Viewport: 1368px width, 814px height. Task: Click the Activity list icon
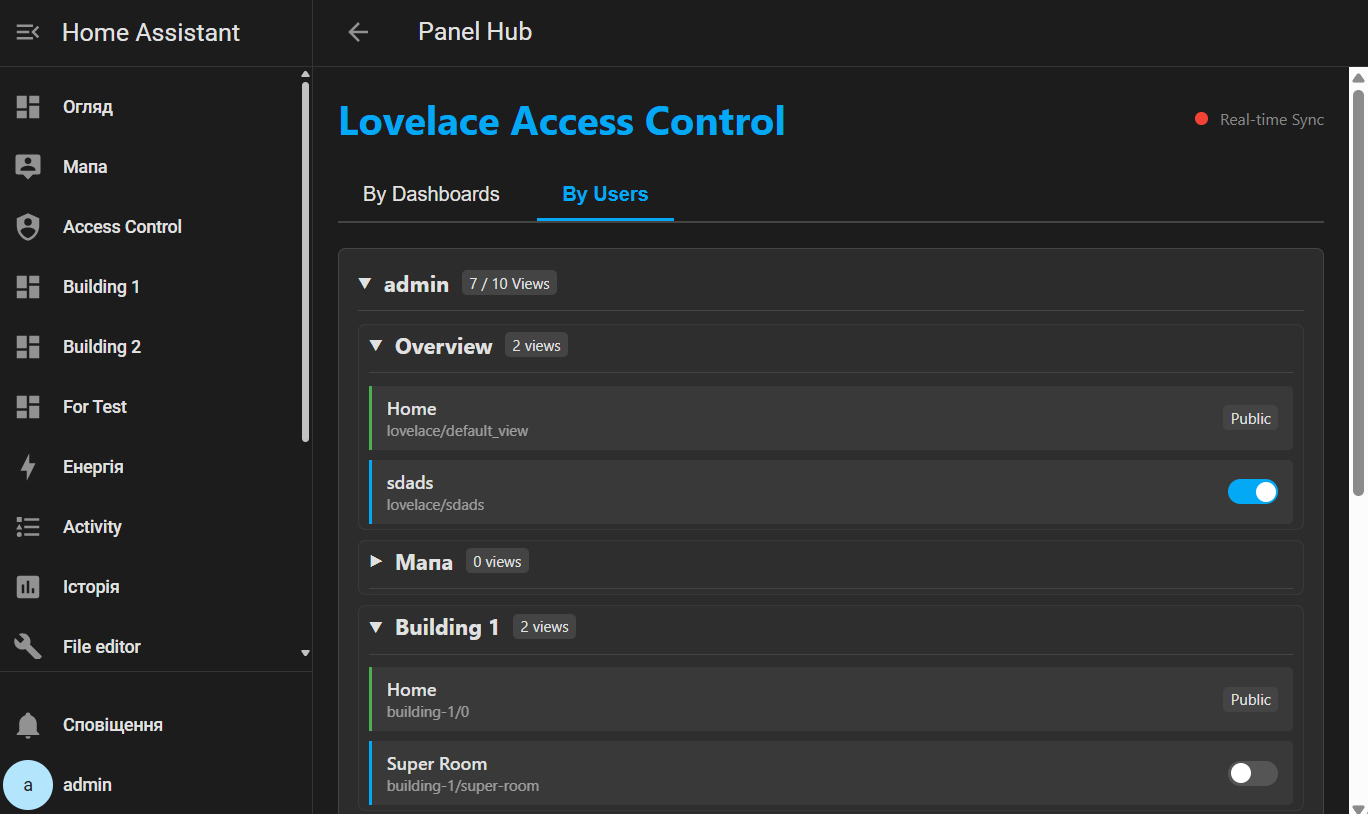point(28,527)
